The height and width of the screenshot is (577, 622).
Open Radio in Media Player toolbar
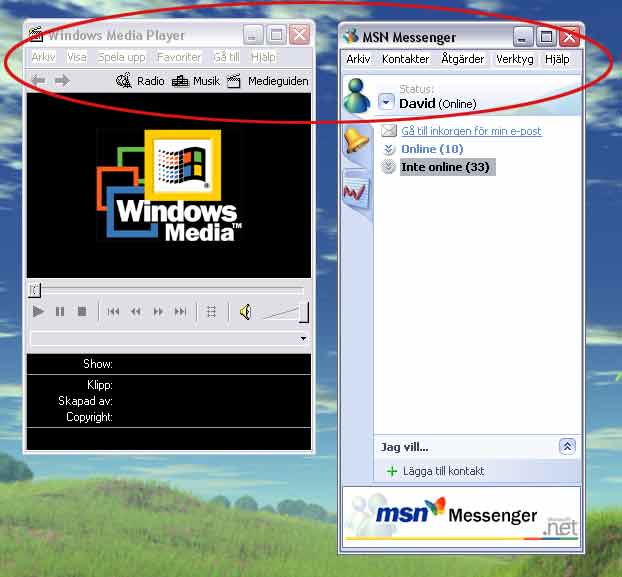(x=140, y=81)
